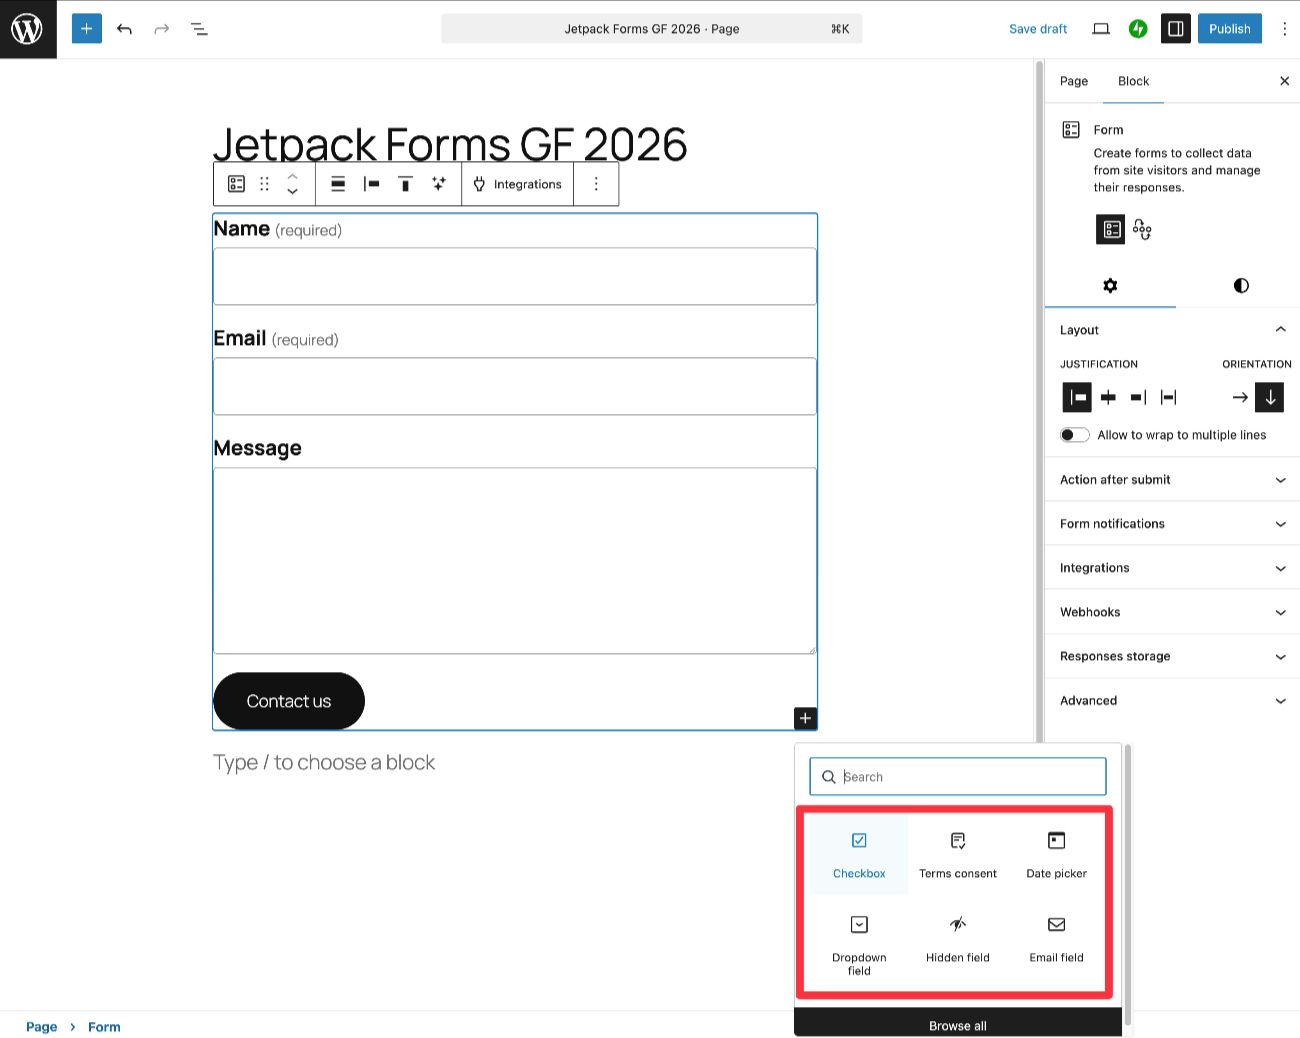Screen dimensions: 1300x1038
Task: Insert a Date picker block
Action: tap(1056, 850)
